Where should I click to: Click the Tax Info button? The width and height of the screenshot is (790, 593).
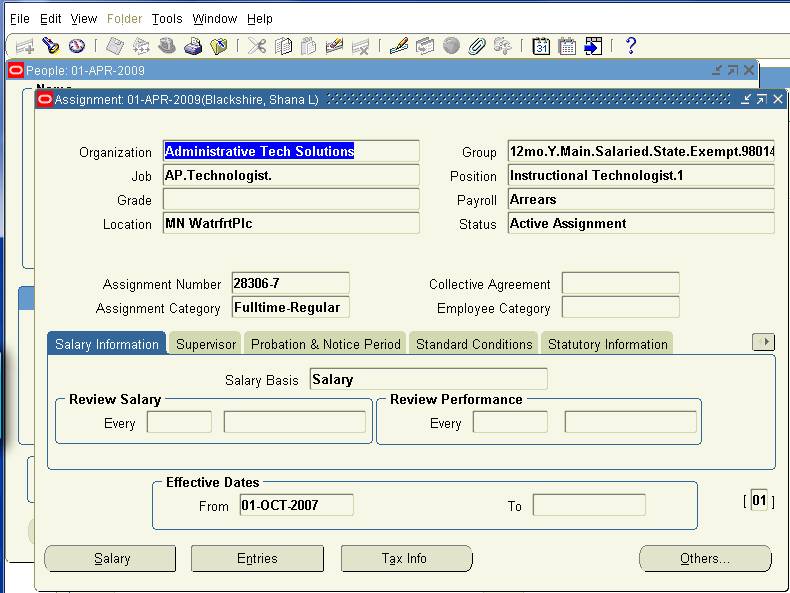tap(406, 558)
